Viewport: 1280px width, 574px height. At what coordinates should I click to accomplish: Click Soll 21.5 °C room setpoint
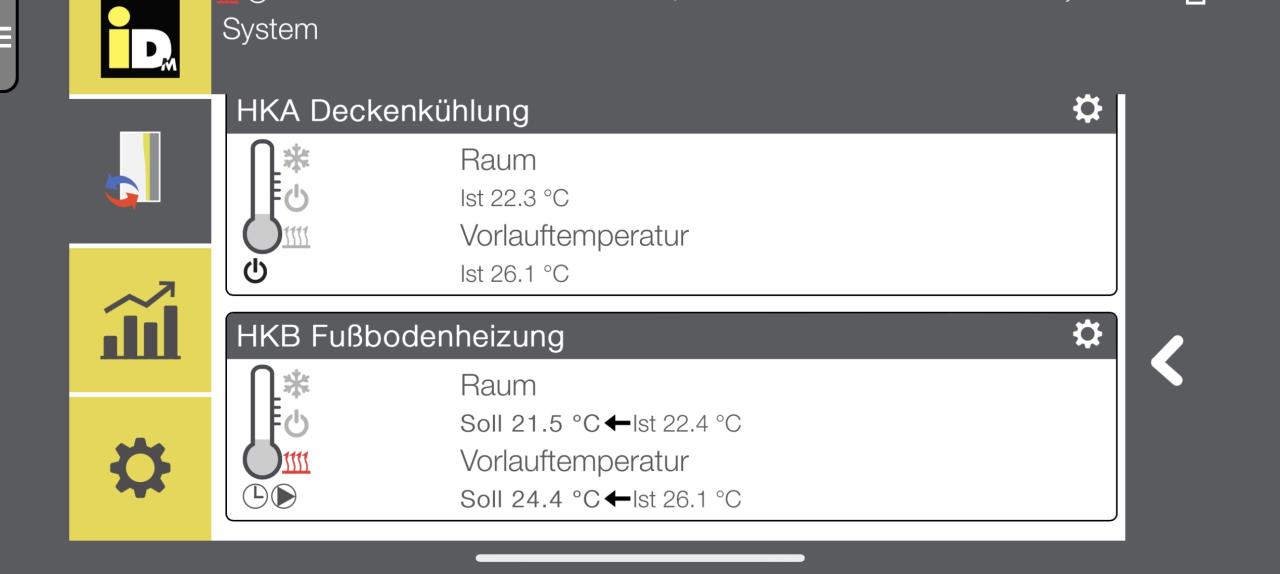[530, 423]
